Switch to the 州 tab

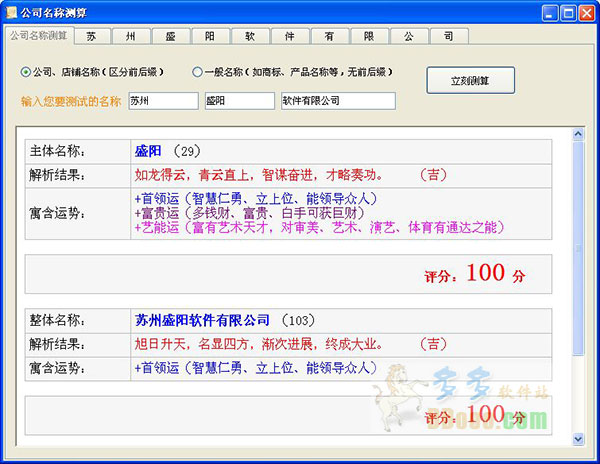pyautogui.click(x=131, y=36)
